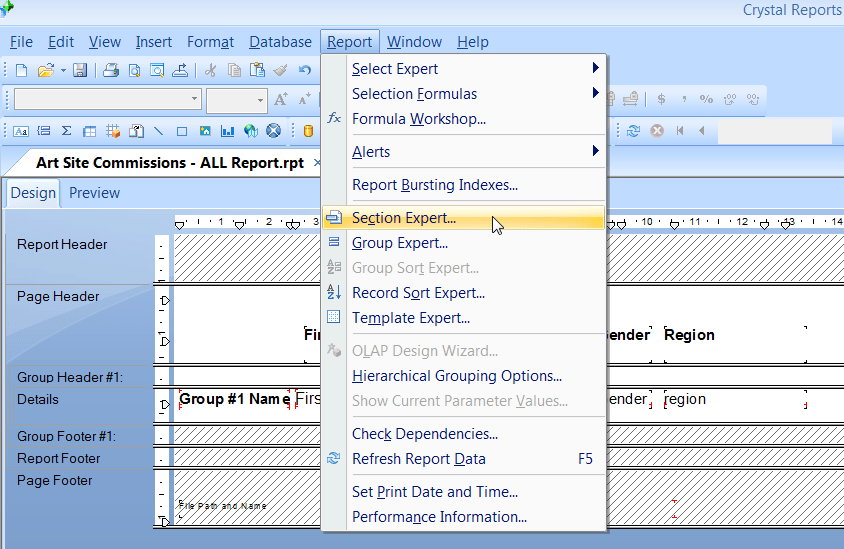
Task: Click the Copy icon
Action: point(234,70)
